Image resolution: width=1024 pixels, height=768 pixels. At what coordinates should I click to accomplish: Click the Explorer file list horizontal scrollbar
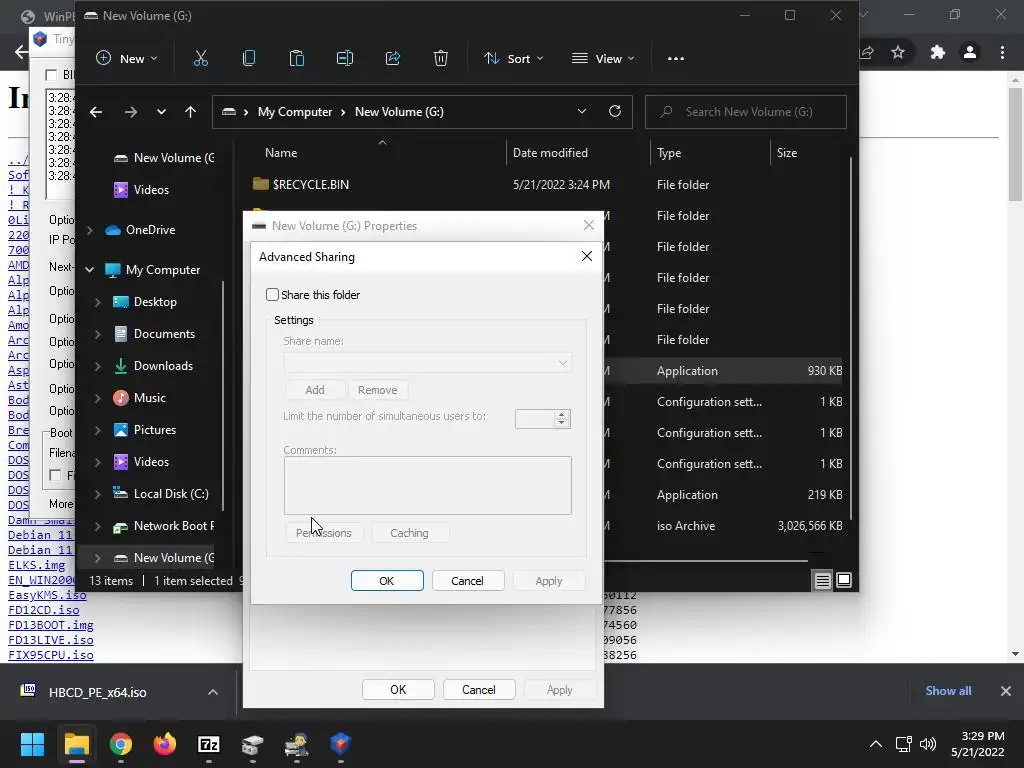tap(705, 560)
